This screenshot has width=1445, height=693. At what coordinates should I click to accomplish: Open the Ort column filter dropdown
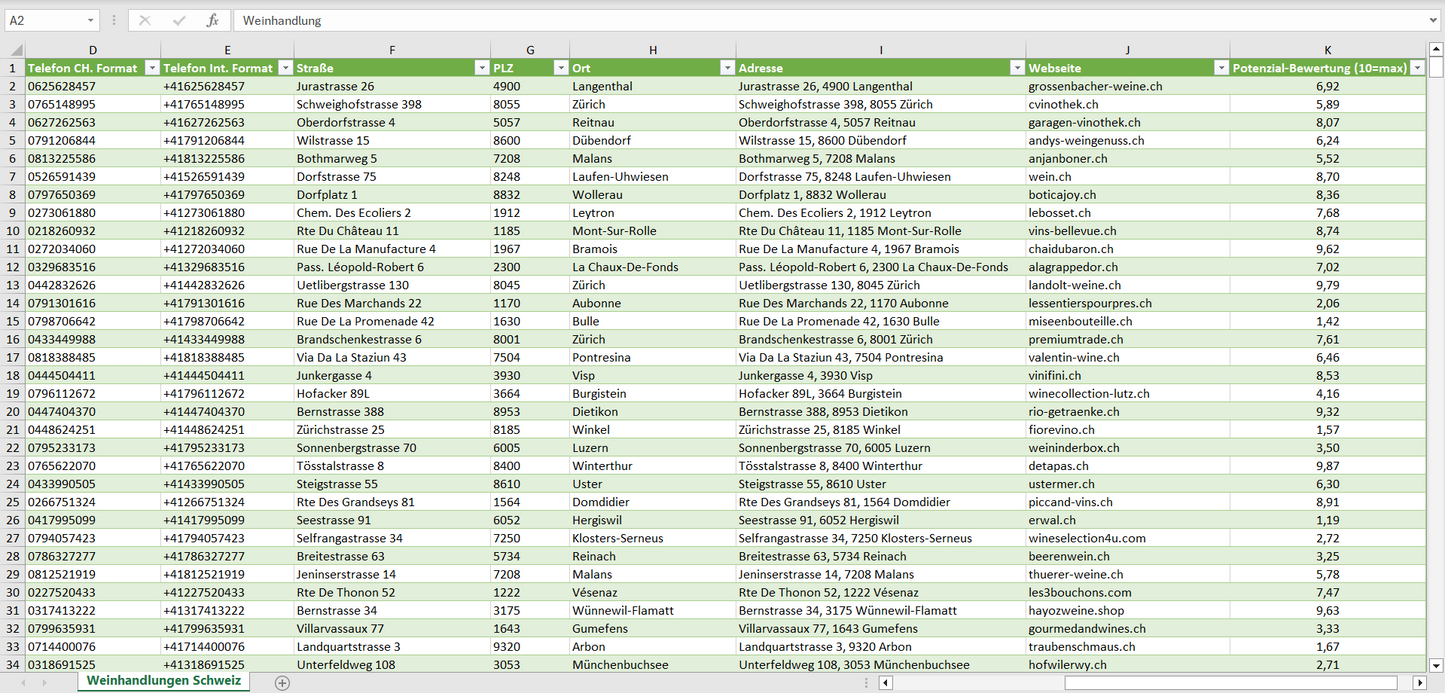[x=726, y=68]
